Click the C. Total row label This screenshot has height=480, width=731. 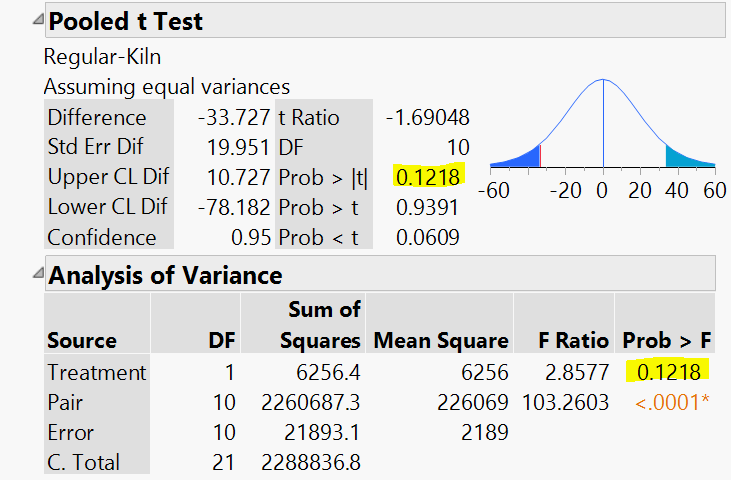point(84,463)
